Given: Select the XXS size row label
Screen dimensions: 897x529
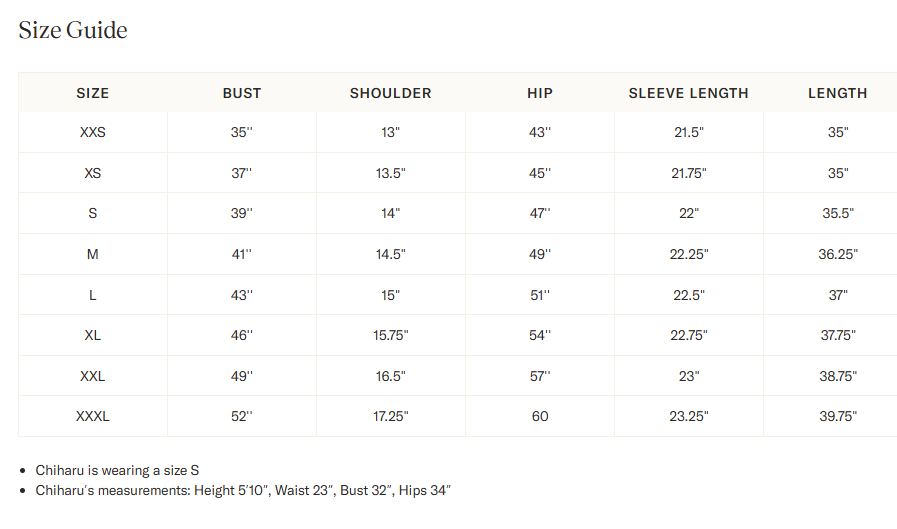Looking at the screenshot, I should pos(93,132).
